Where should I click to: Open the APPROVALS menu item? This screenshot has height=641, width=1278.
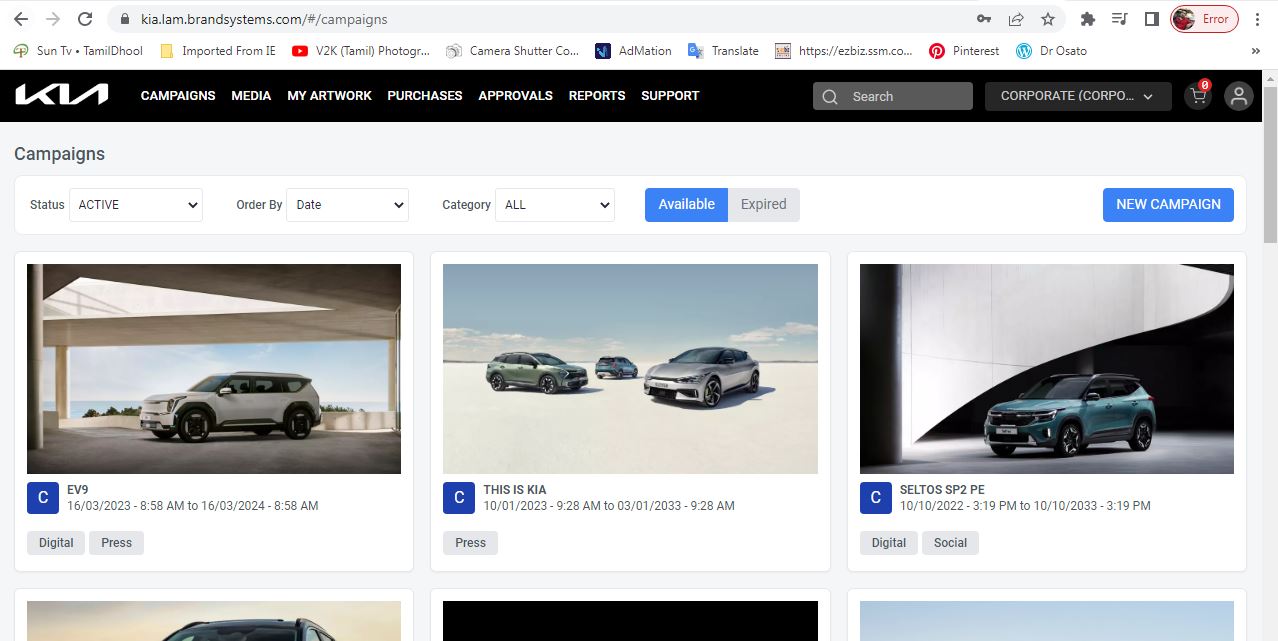pyautogui.click(x=515, y=96)
